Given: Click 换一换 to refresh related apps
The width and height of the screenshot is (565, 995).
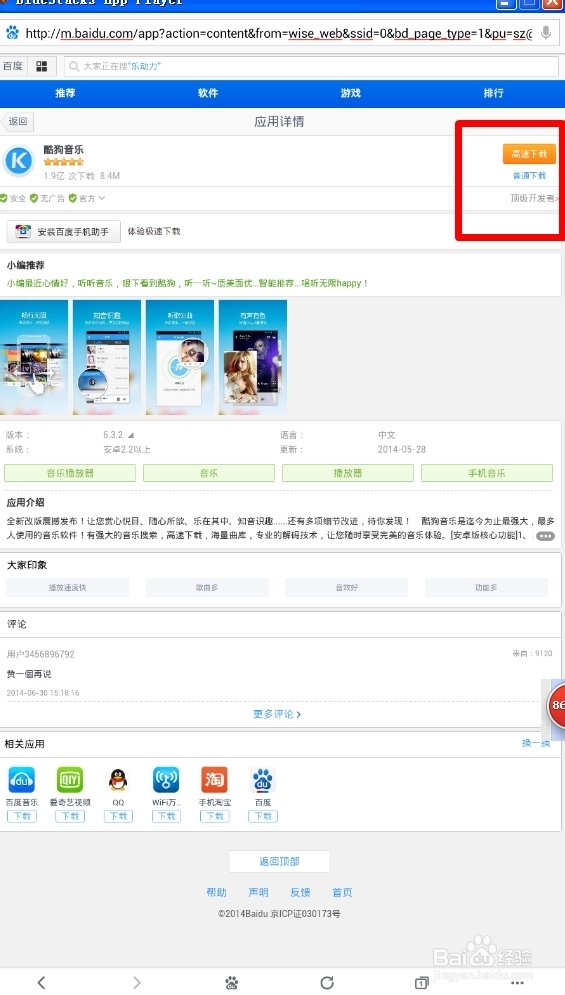Looking at the screenshot, I should click(x=535, y=743).
